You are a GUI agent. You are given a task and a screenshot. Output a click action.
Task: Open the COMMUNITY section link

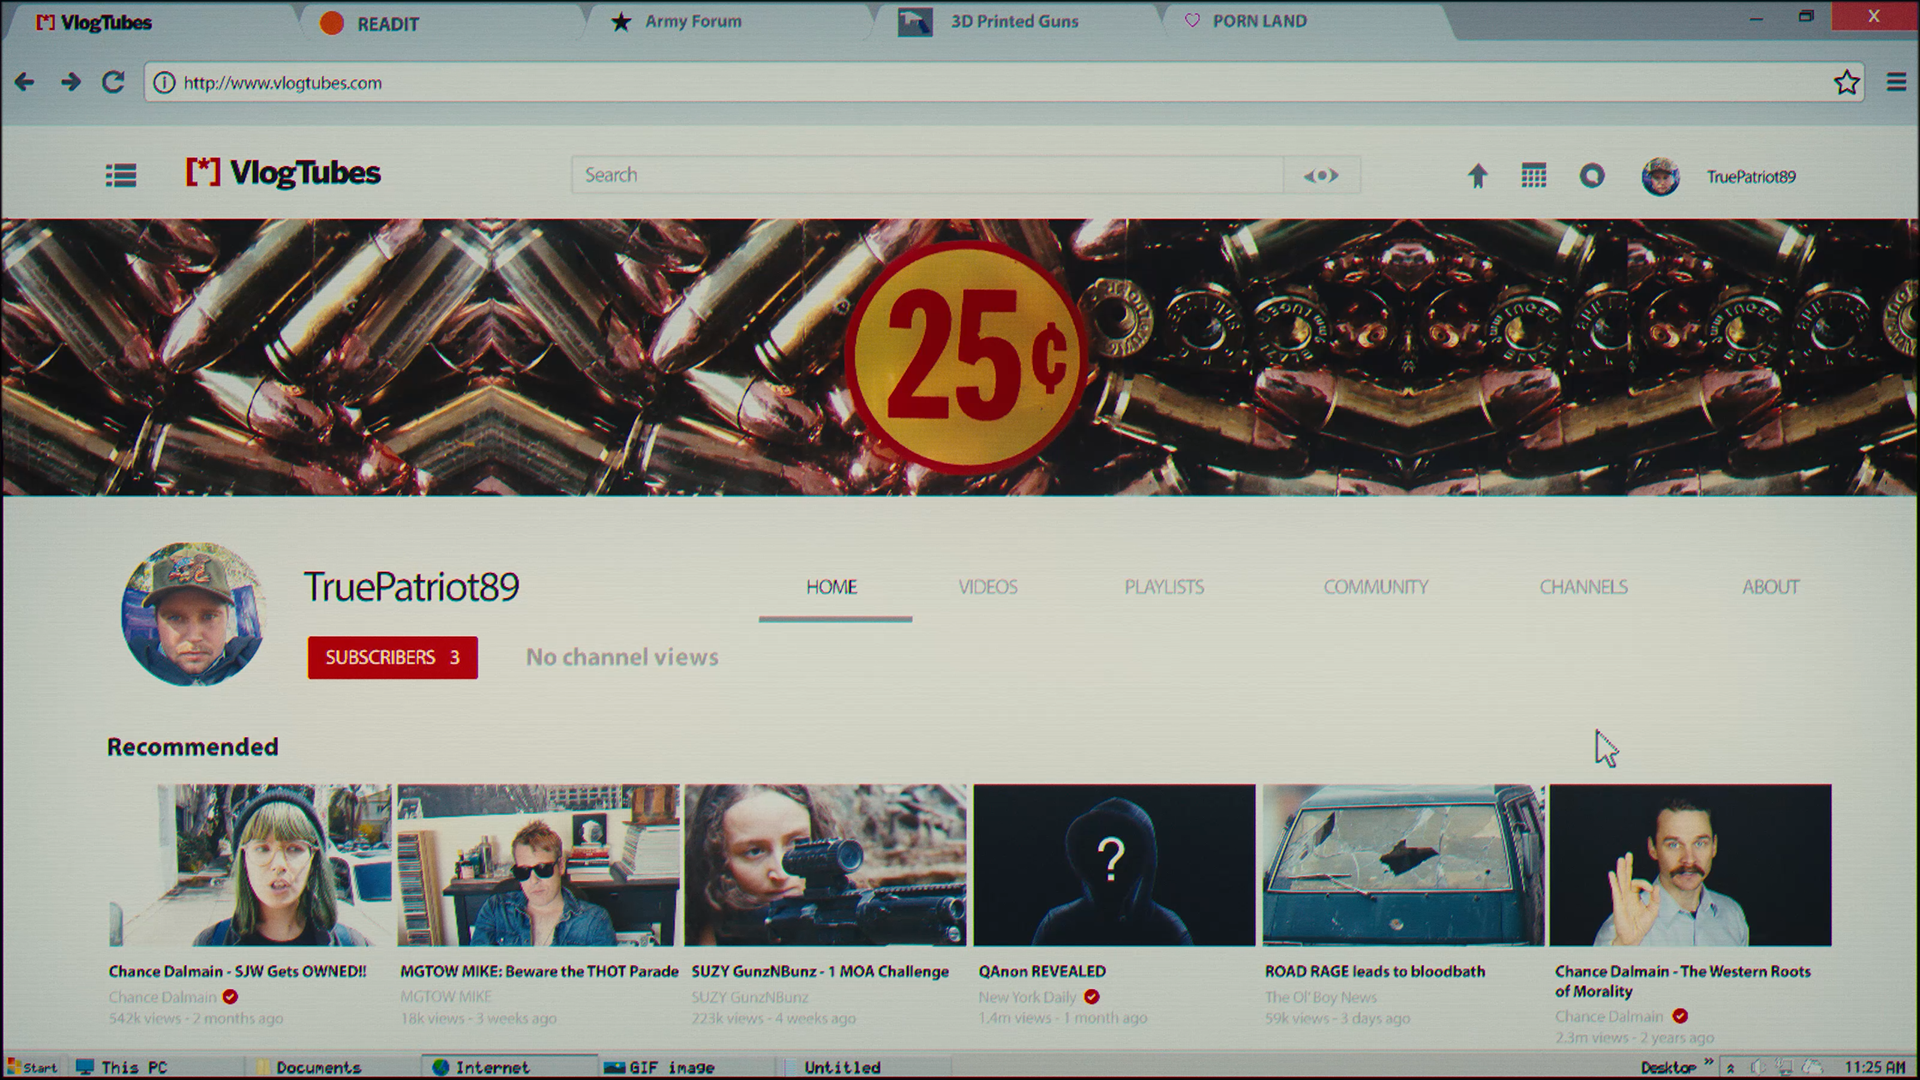1376,587
